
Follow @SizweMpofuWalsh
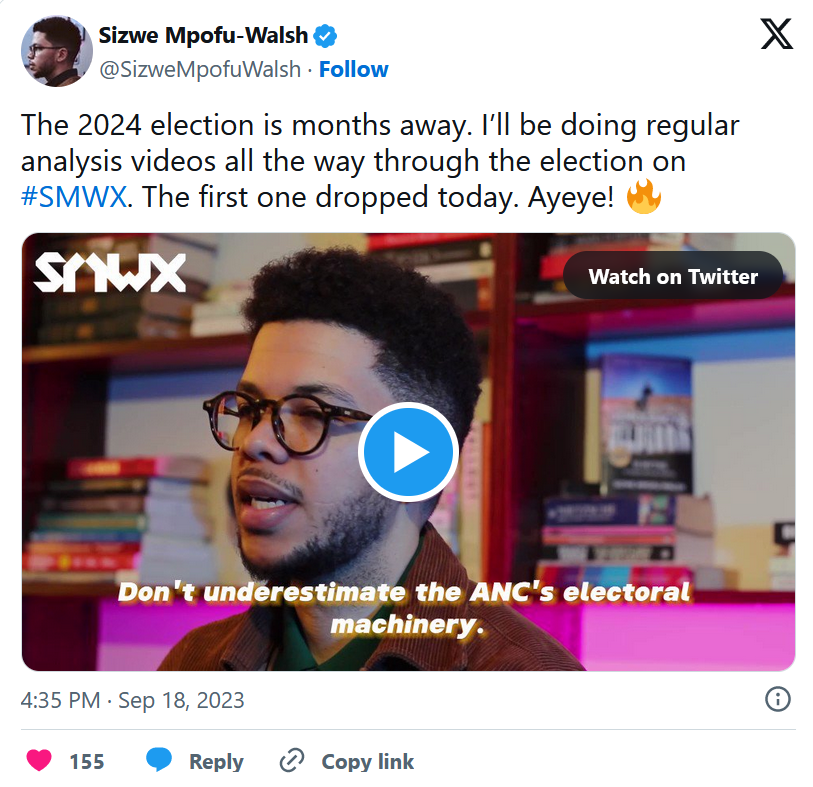(354, 69)
